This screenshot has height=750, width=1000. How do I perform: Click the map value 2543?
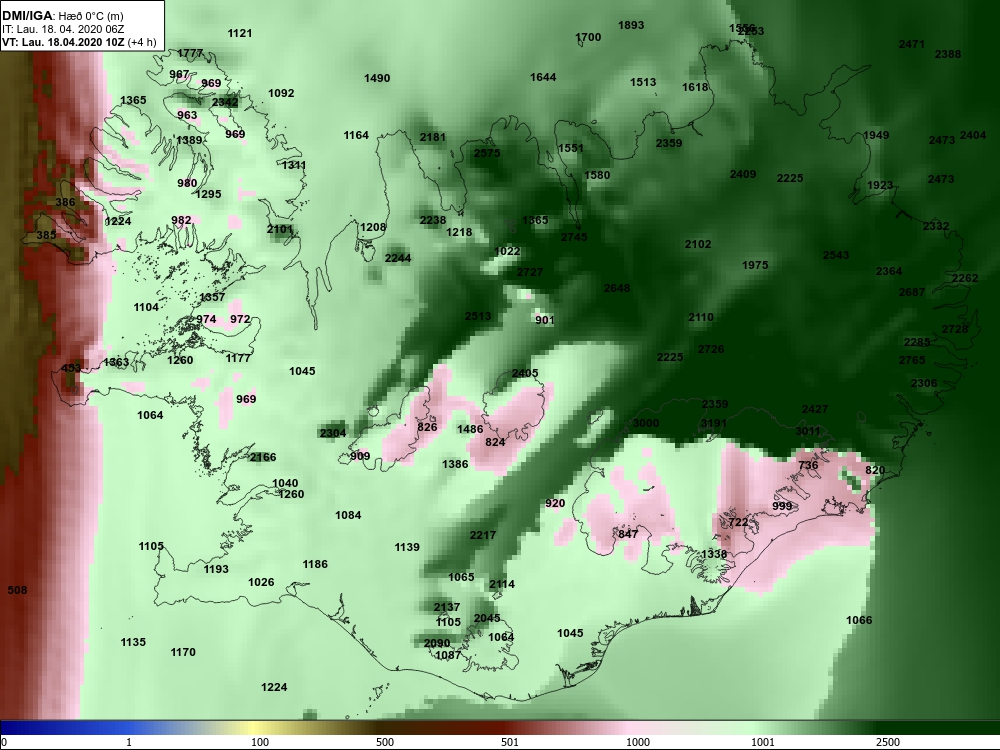[x=836, y=255]
